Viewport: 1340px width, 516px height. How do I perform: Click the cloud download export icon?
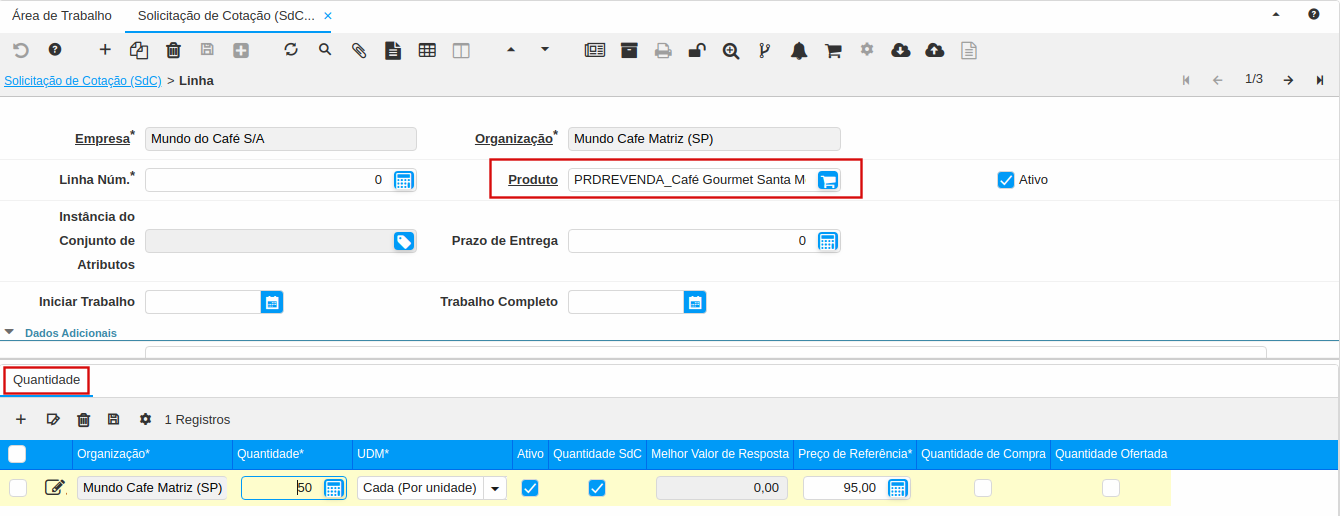click(901, 50)
